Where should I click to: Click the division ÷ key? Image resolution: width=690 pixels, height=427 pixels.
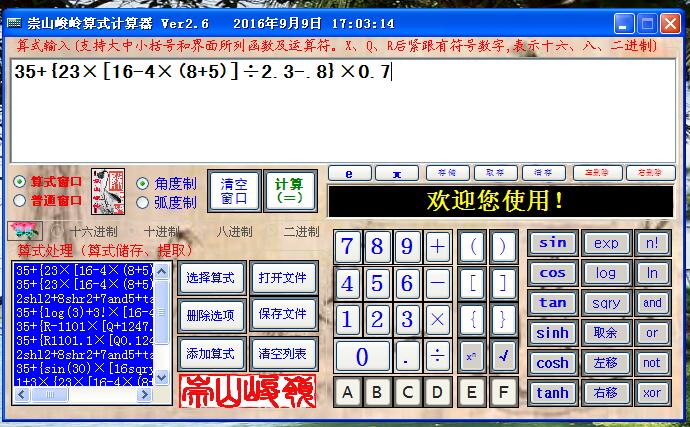point(437,356)
